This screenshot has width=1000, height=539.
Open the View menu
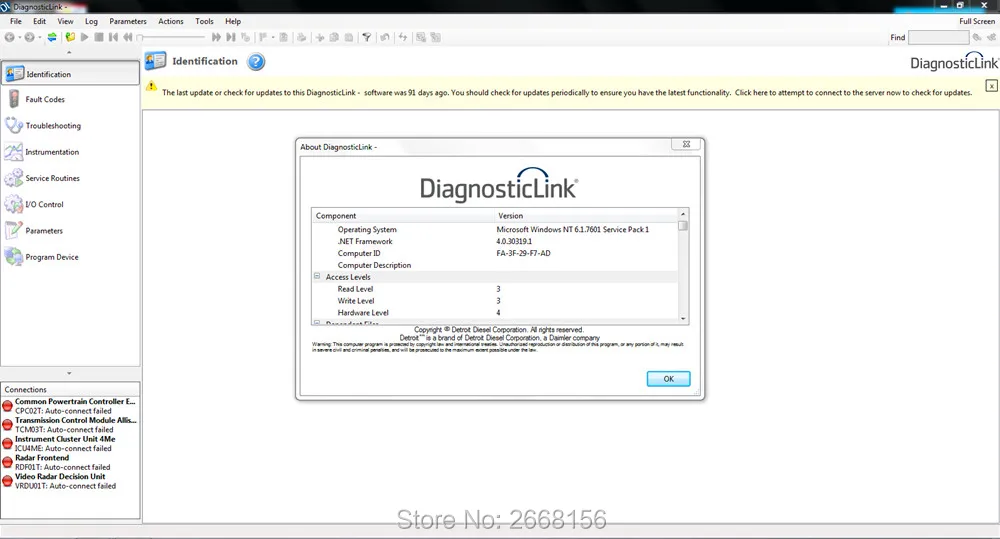click(x=65, y=21)
